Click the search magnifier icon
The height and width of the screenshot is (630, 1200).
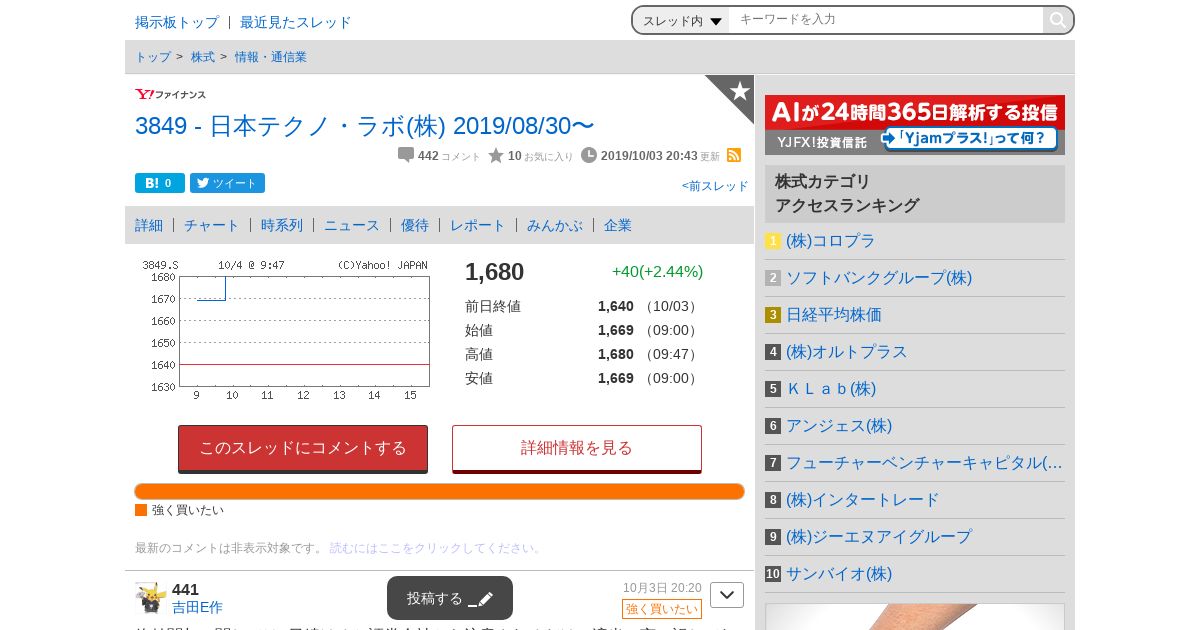pyautogui.click(x=1057, y=20)
